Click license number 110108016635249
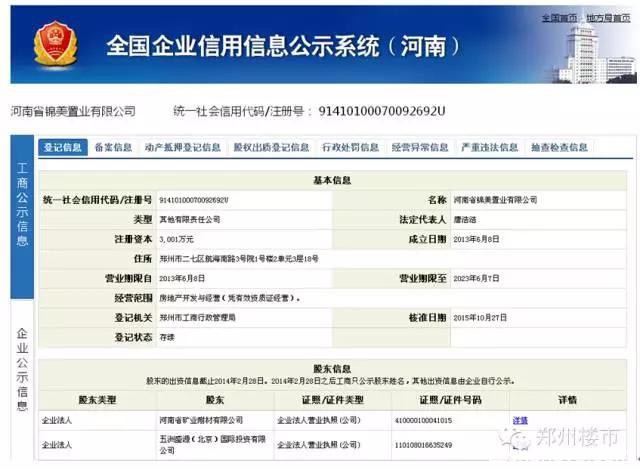The width and height of the screenshot is (640, 470). pos(423,445)
